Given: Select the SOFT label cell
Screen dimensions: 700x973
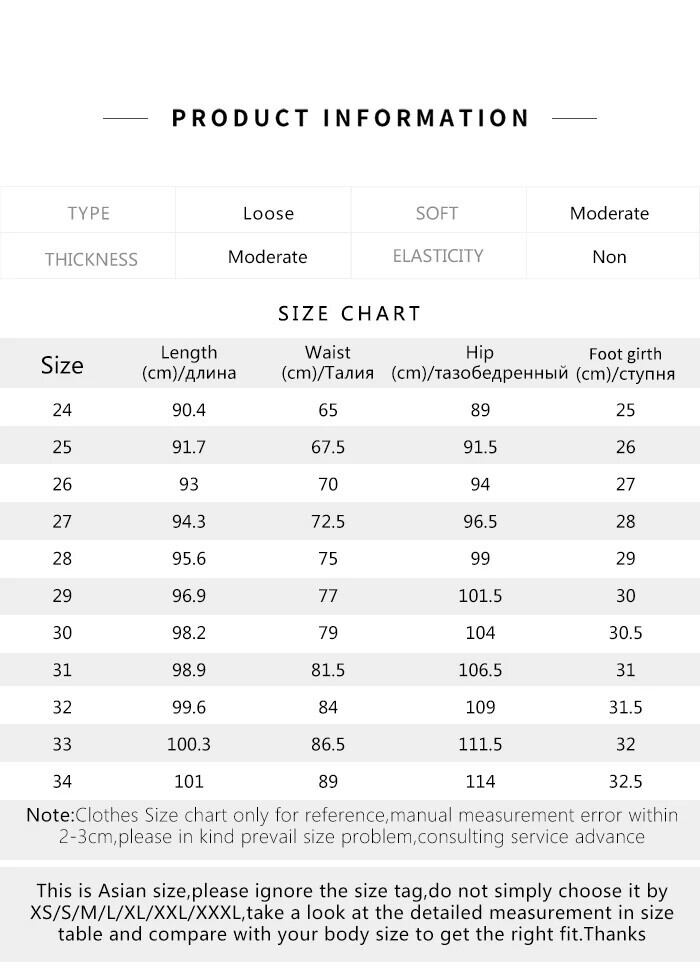Looking at the screenshot, I should click(x=437, y=213).
